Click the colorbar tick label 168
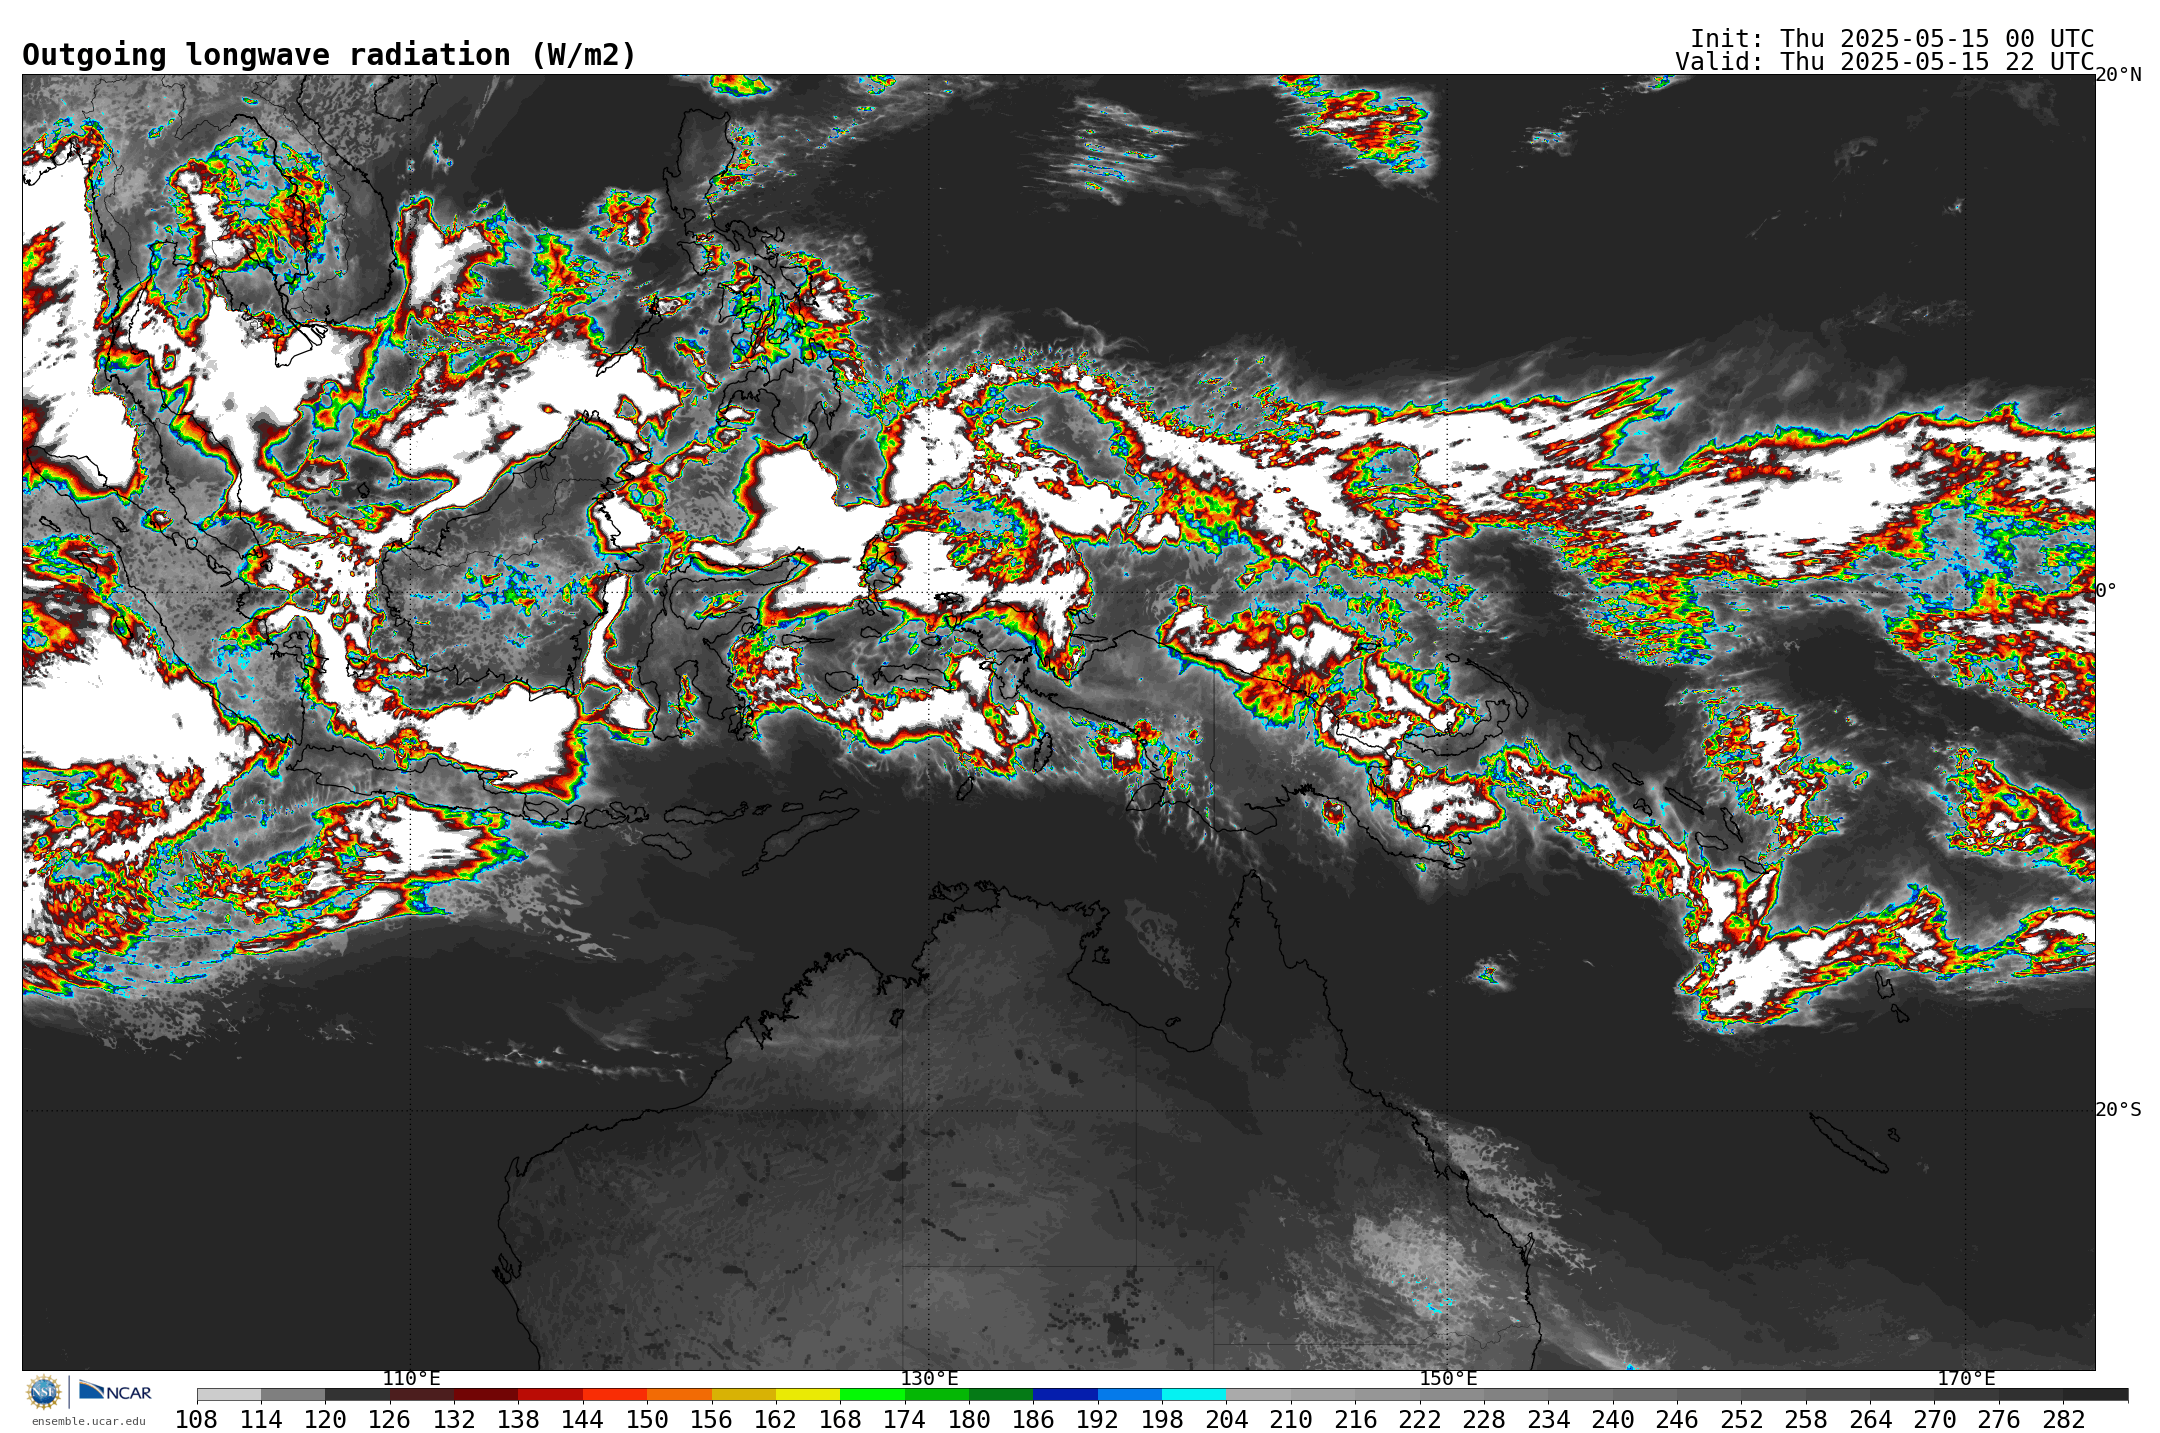The image size is (2160, 1433). [840, 1420]
